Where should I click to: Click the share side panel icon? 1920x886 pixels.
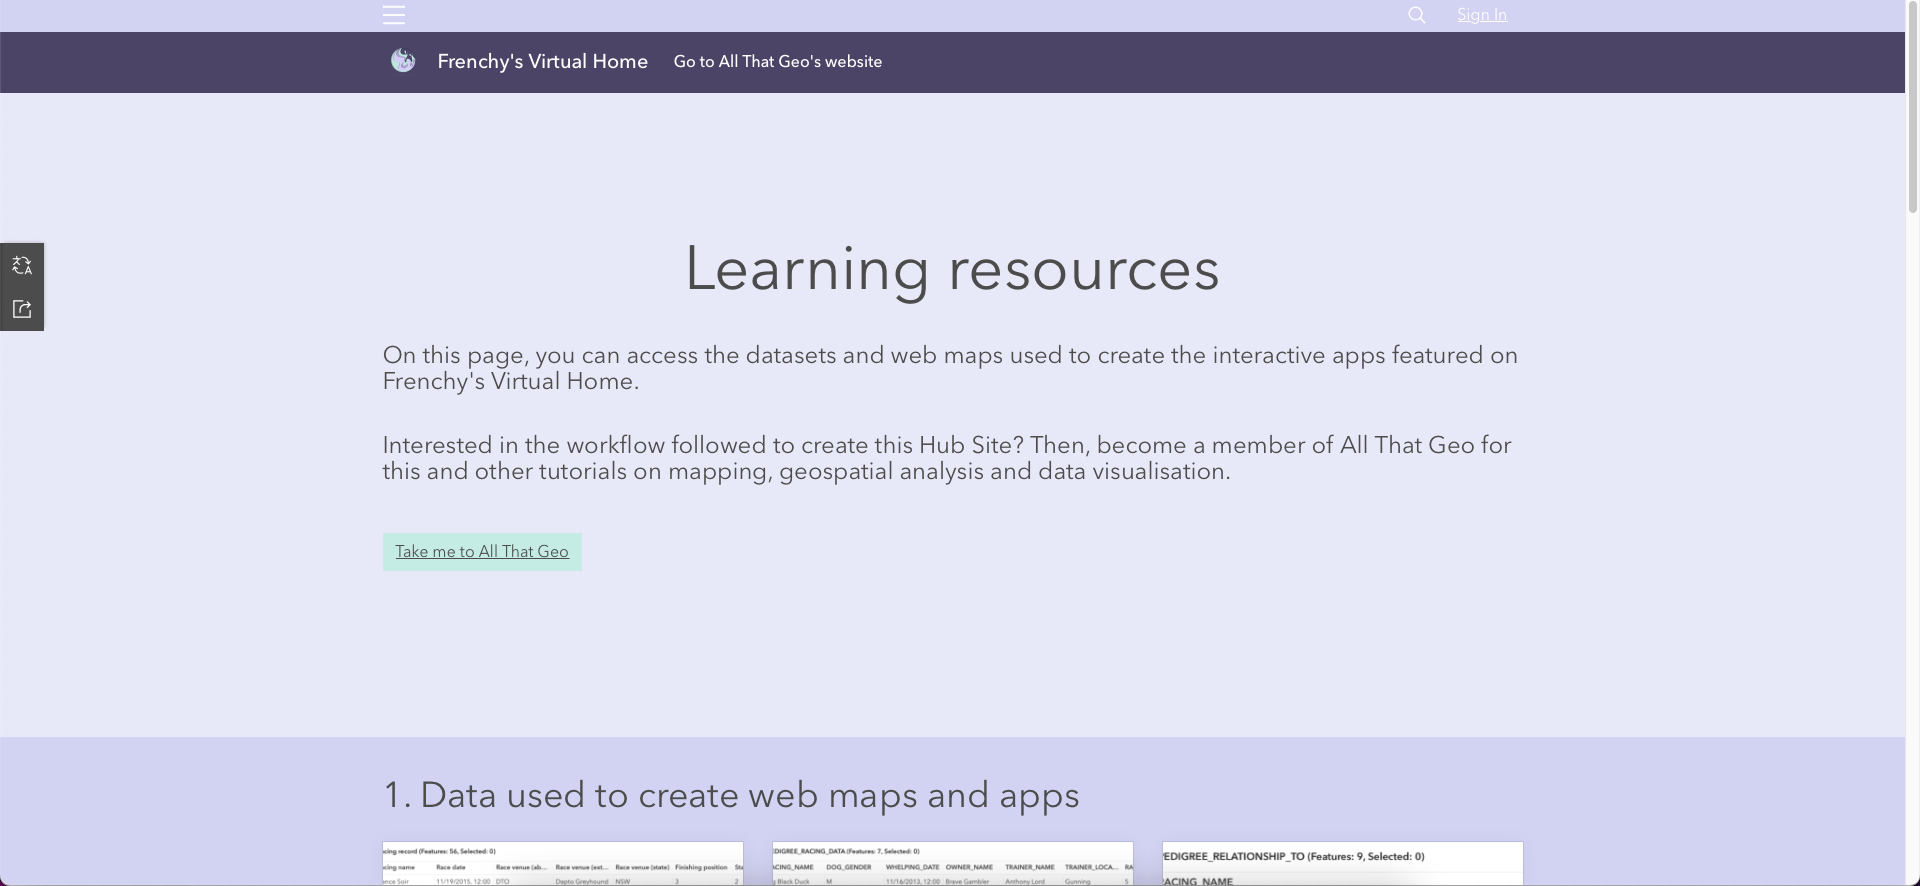coord(22,309)
